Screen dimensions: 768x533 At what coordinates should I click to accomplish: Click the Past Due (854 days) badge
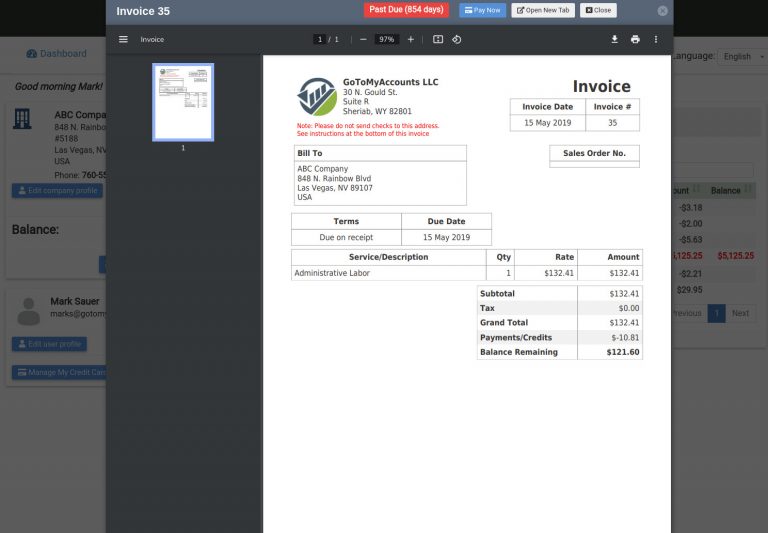pos(406,10)
